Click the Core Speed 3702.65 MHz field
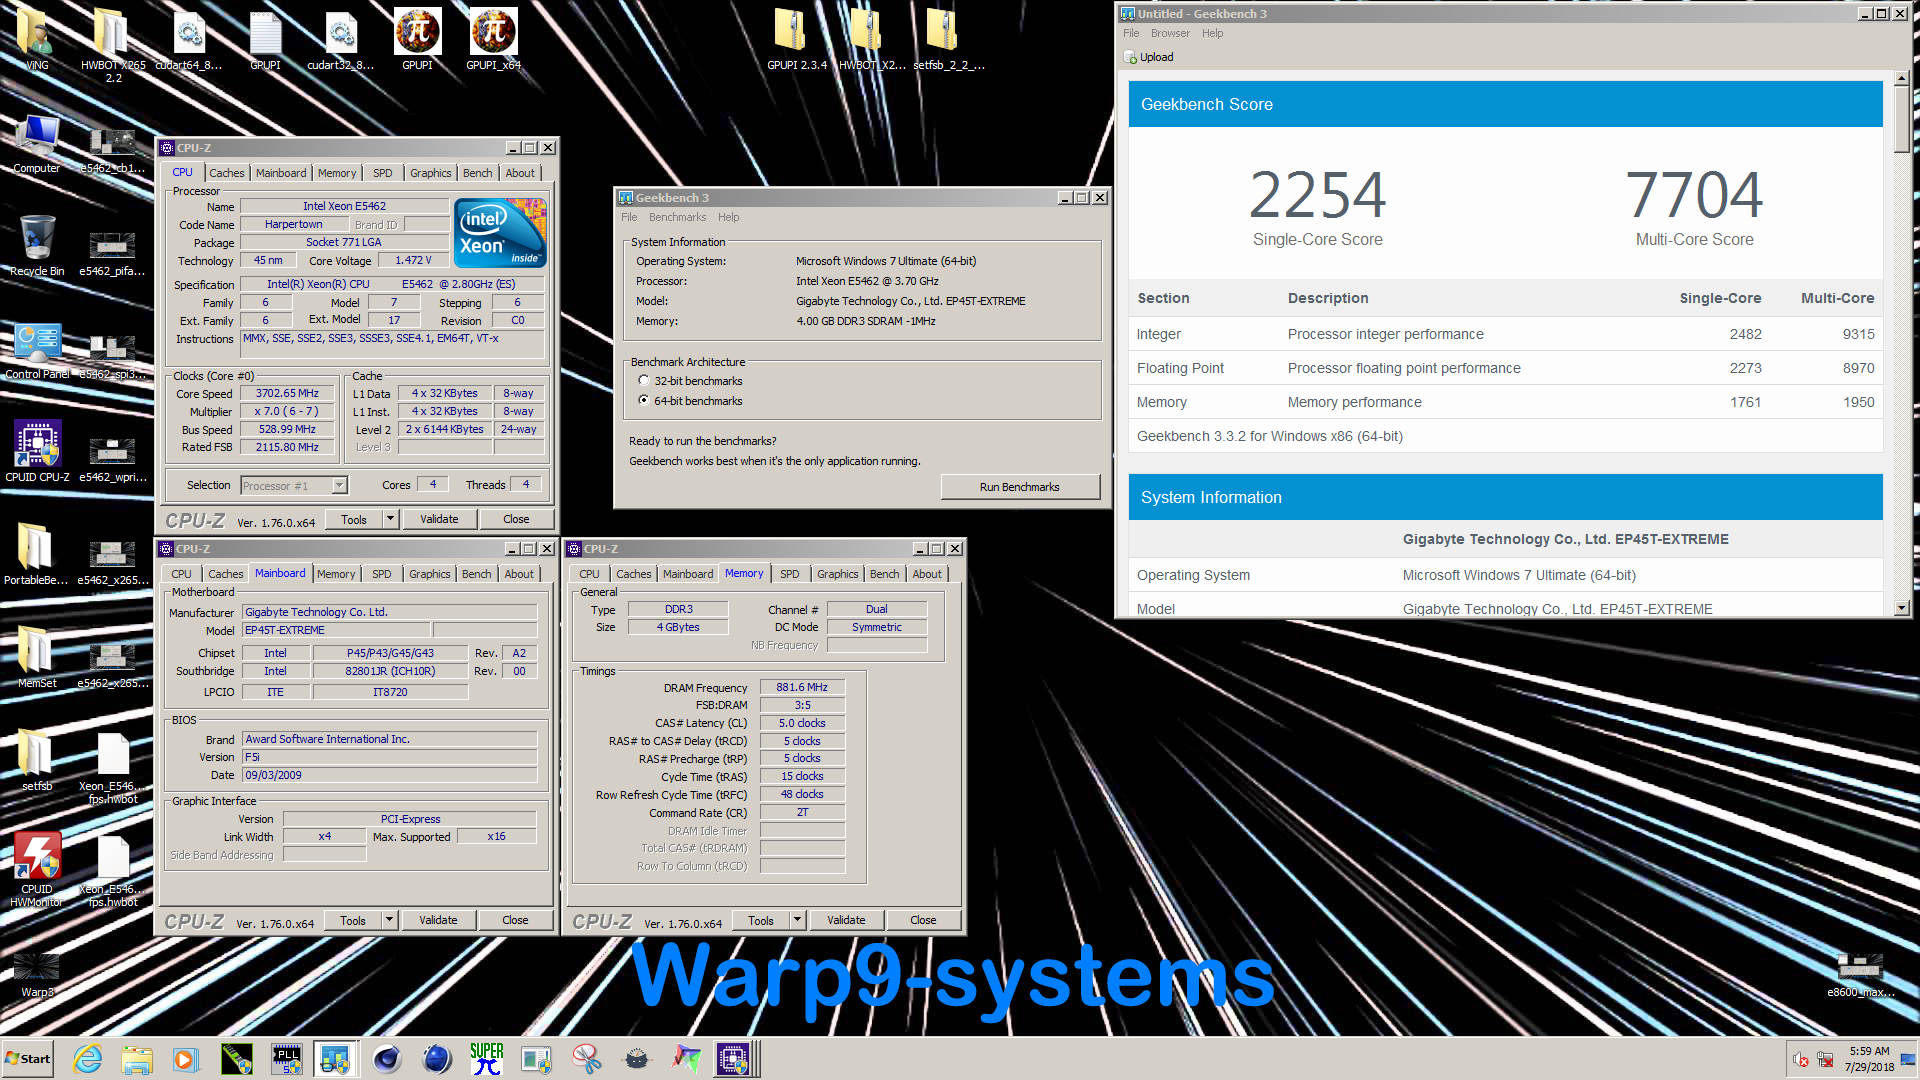This screenshot has height=1080, width=1920. click(287, 393)
